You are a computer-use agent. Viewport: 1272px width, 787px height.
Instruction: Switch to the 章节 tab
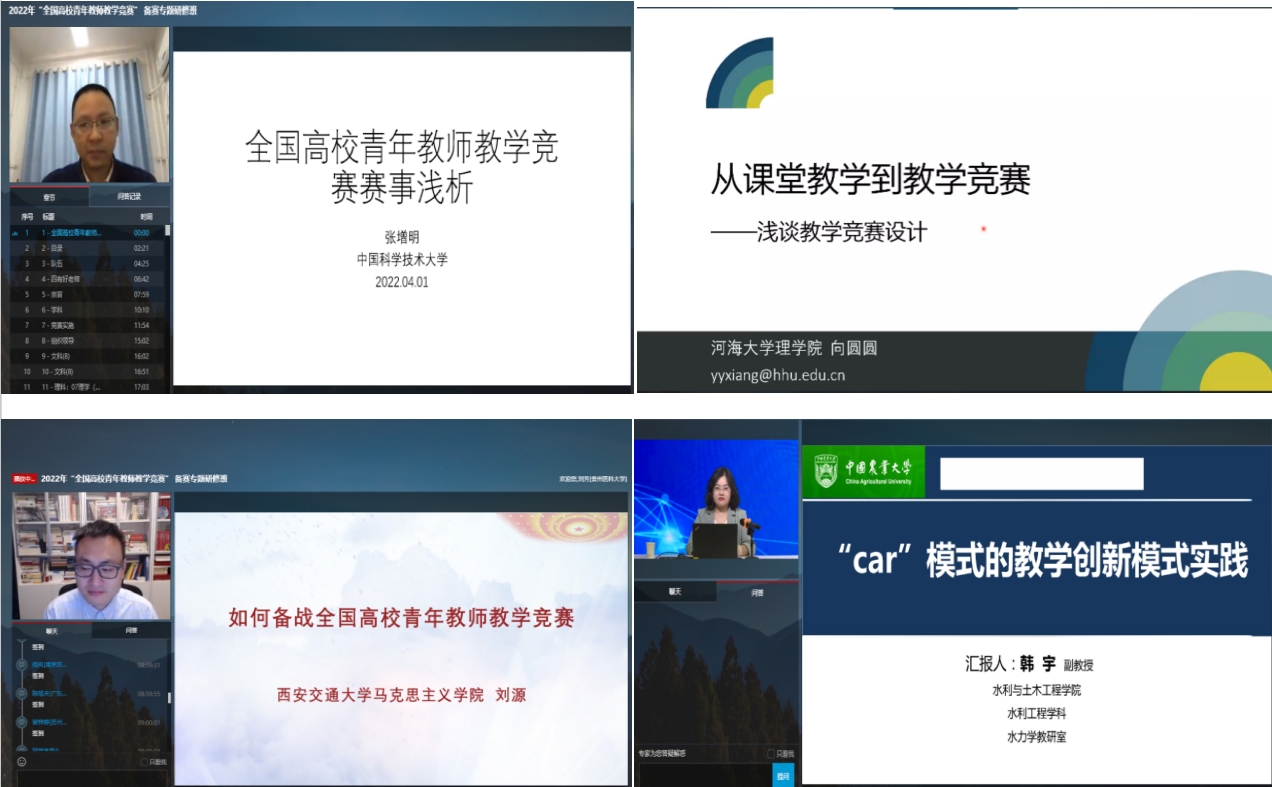pyautogui.click(x=49, y=197)
